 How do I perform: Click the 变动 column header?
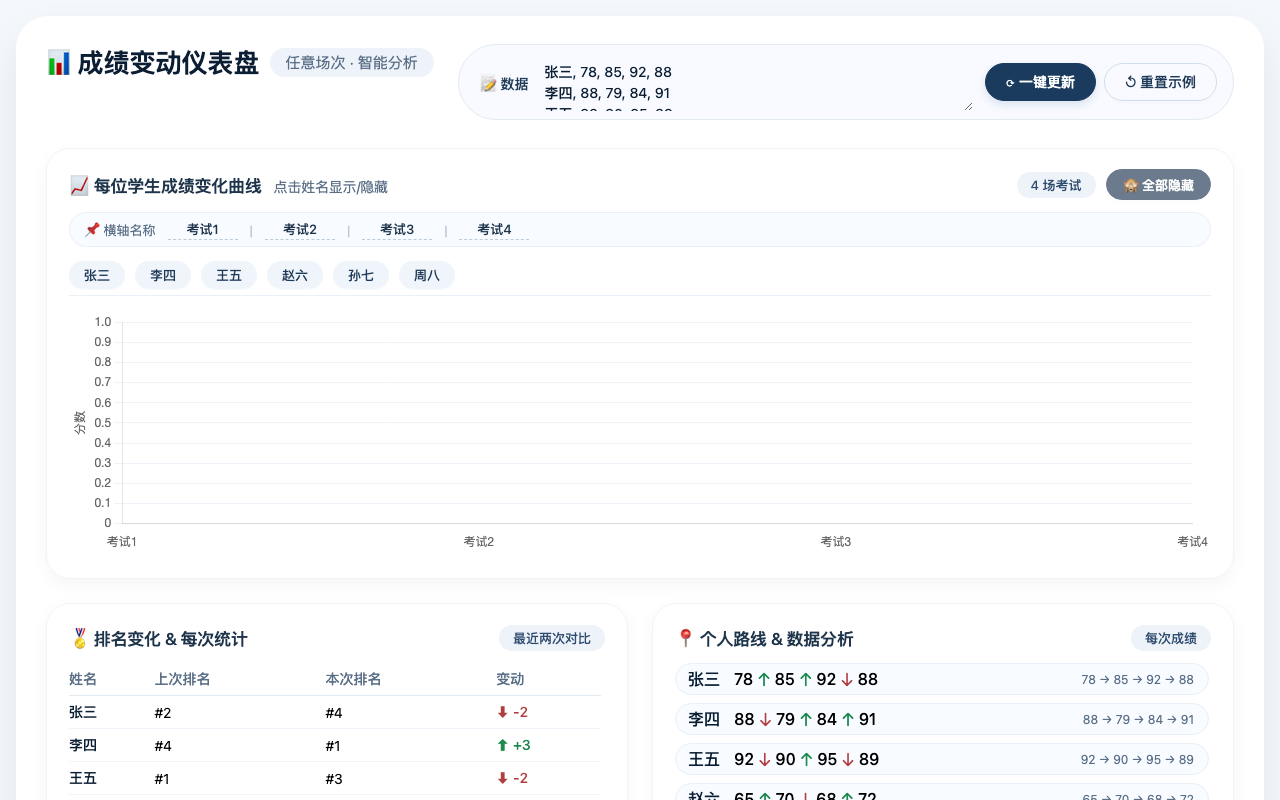(510, 679)
